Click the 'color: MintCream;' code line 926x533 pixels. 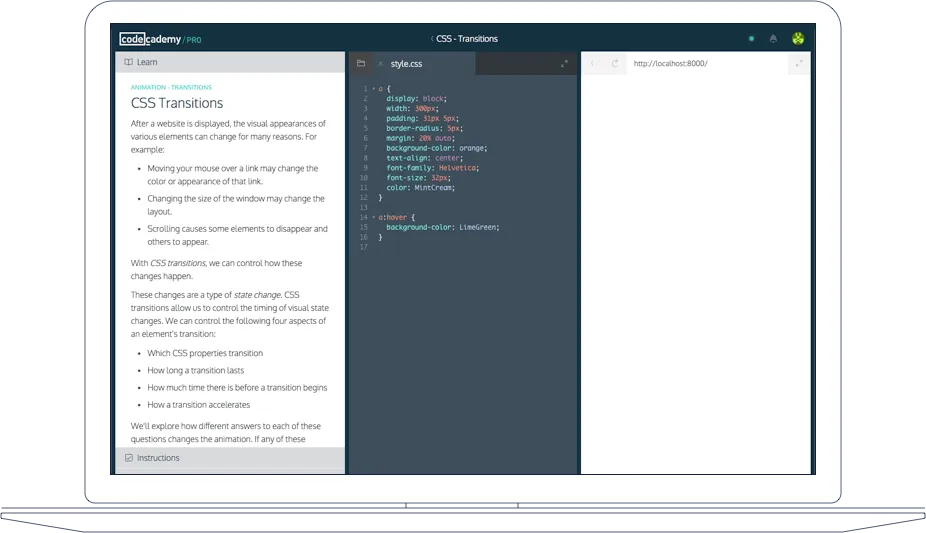click(x=420, y=188)
